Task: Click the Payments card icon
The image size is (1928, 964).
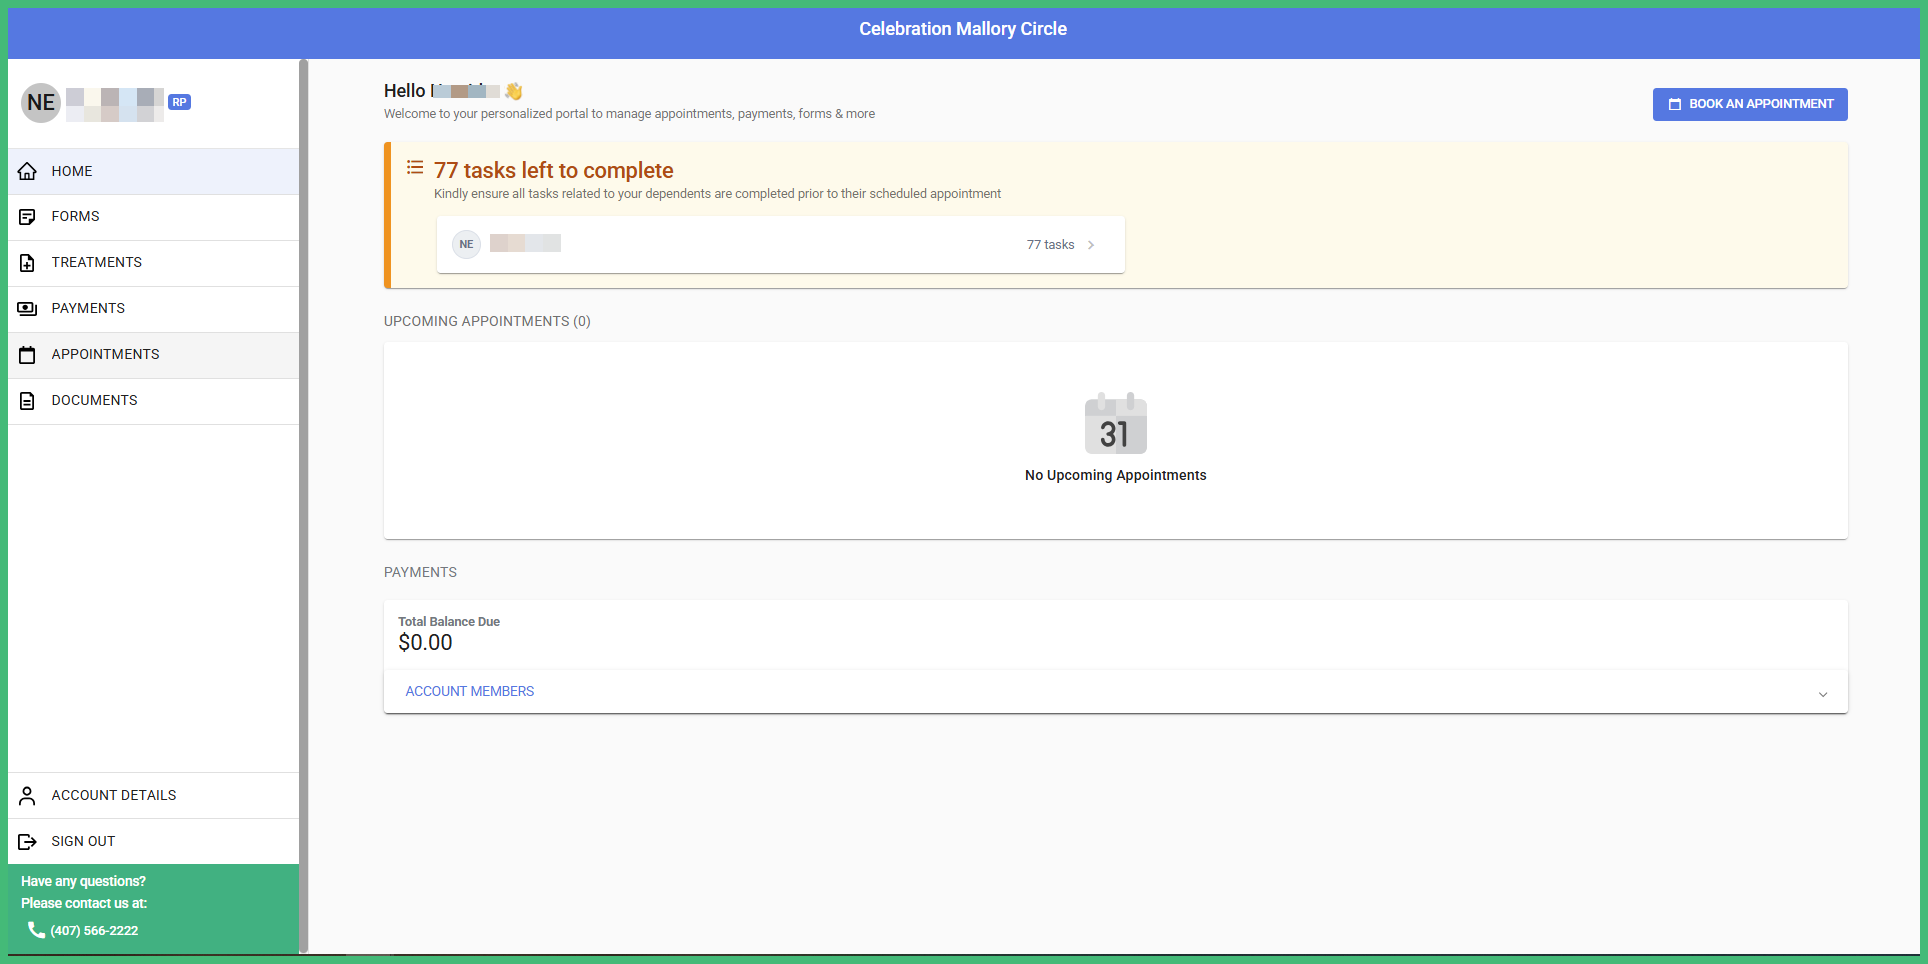Action: 27,308
